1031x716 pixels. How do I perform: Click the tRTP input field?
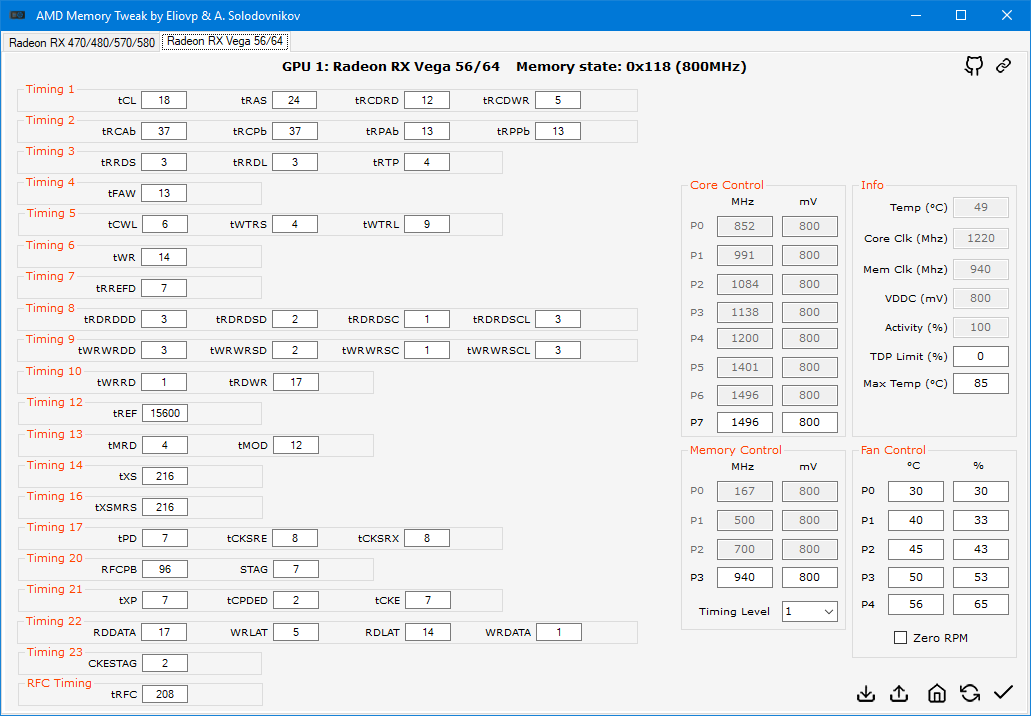(x=427, y=162)
